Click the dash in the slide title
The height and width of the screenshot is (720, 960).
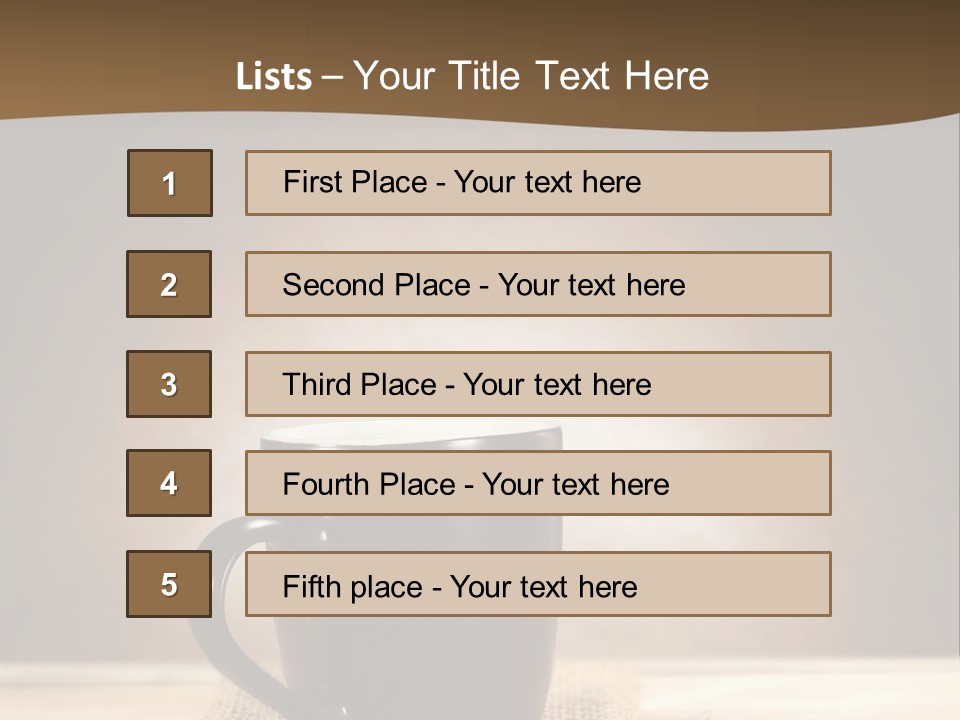pos(332,78)
